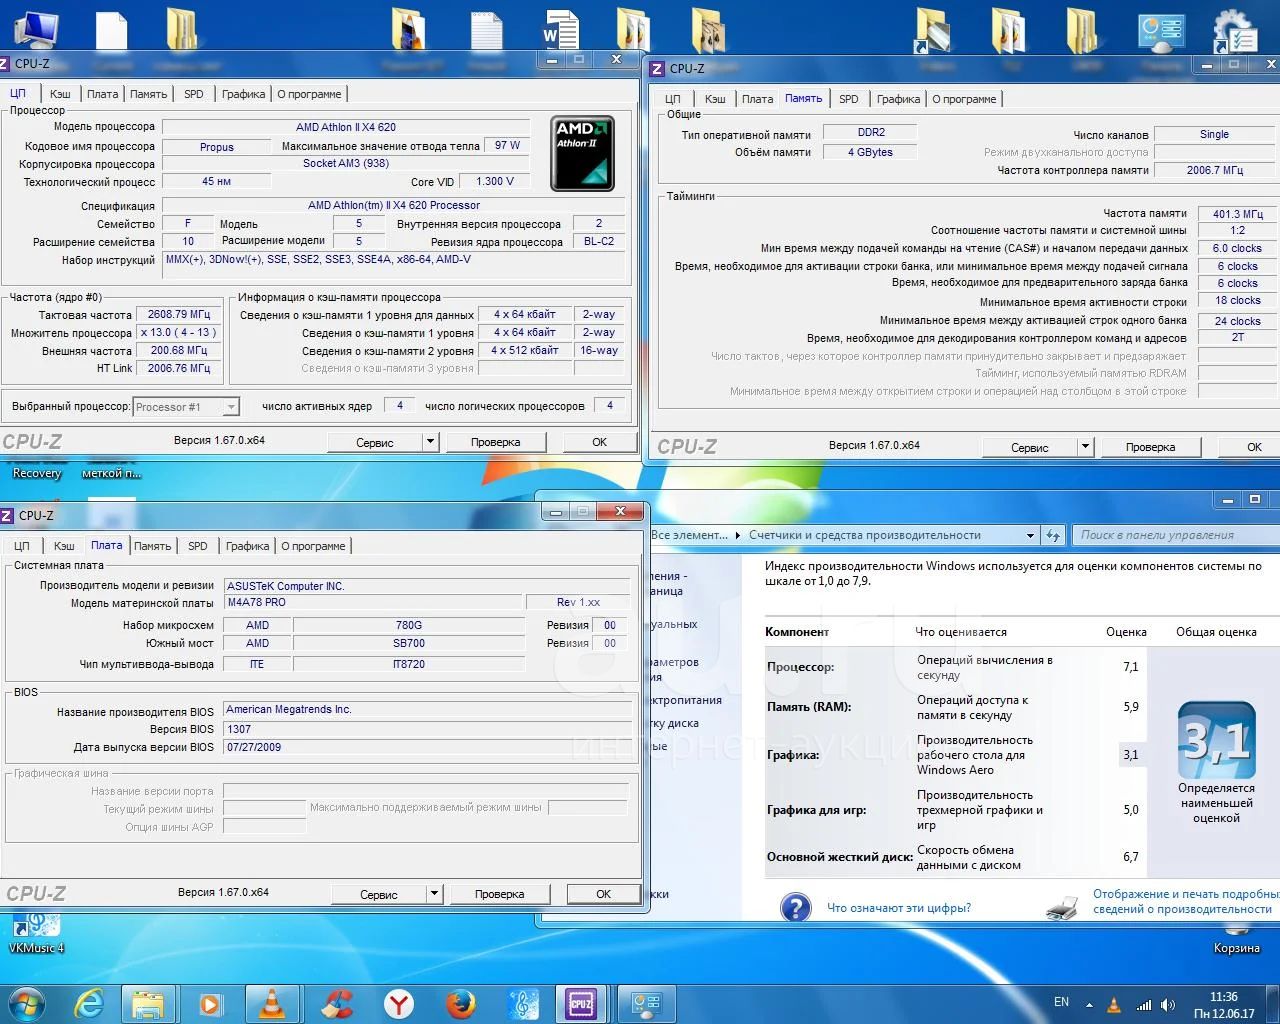Launch Internet Explorer from the taskbar
Viewport: 1280px width, 1024px height.
(x=88, y=1003)
